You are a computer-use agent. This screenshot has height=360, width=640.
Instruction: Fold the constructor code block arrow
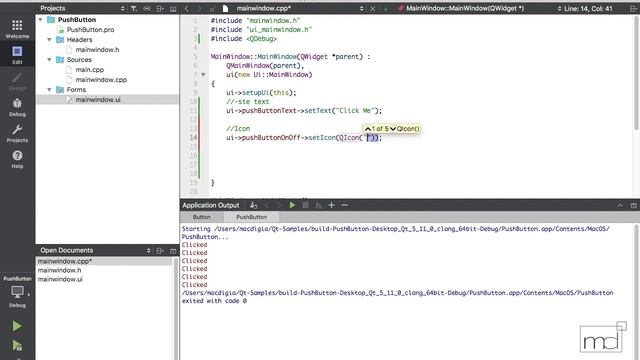pos(203,75)
